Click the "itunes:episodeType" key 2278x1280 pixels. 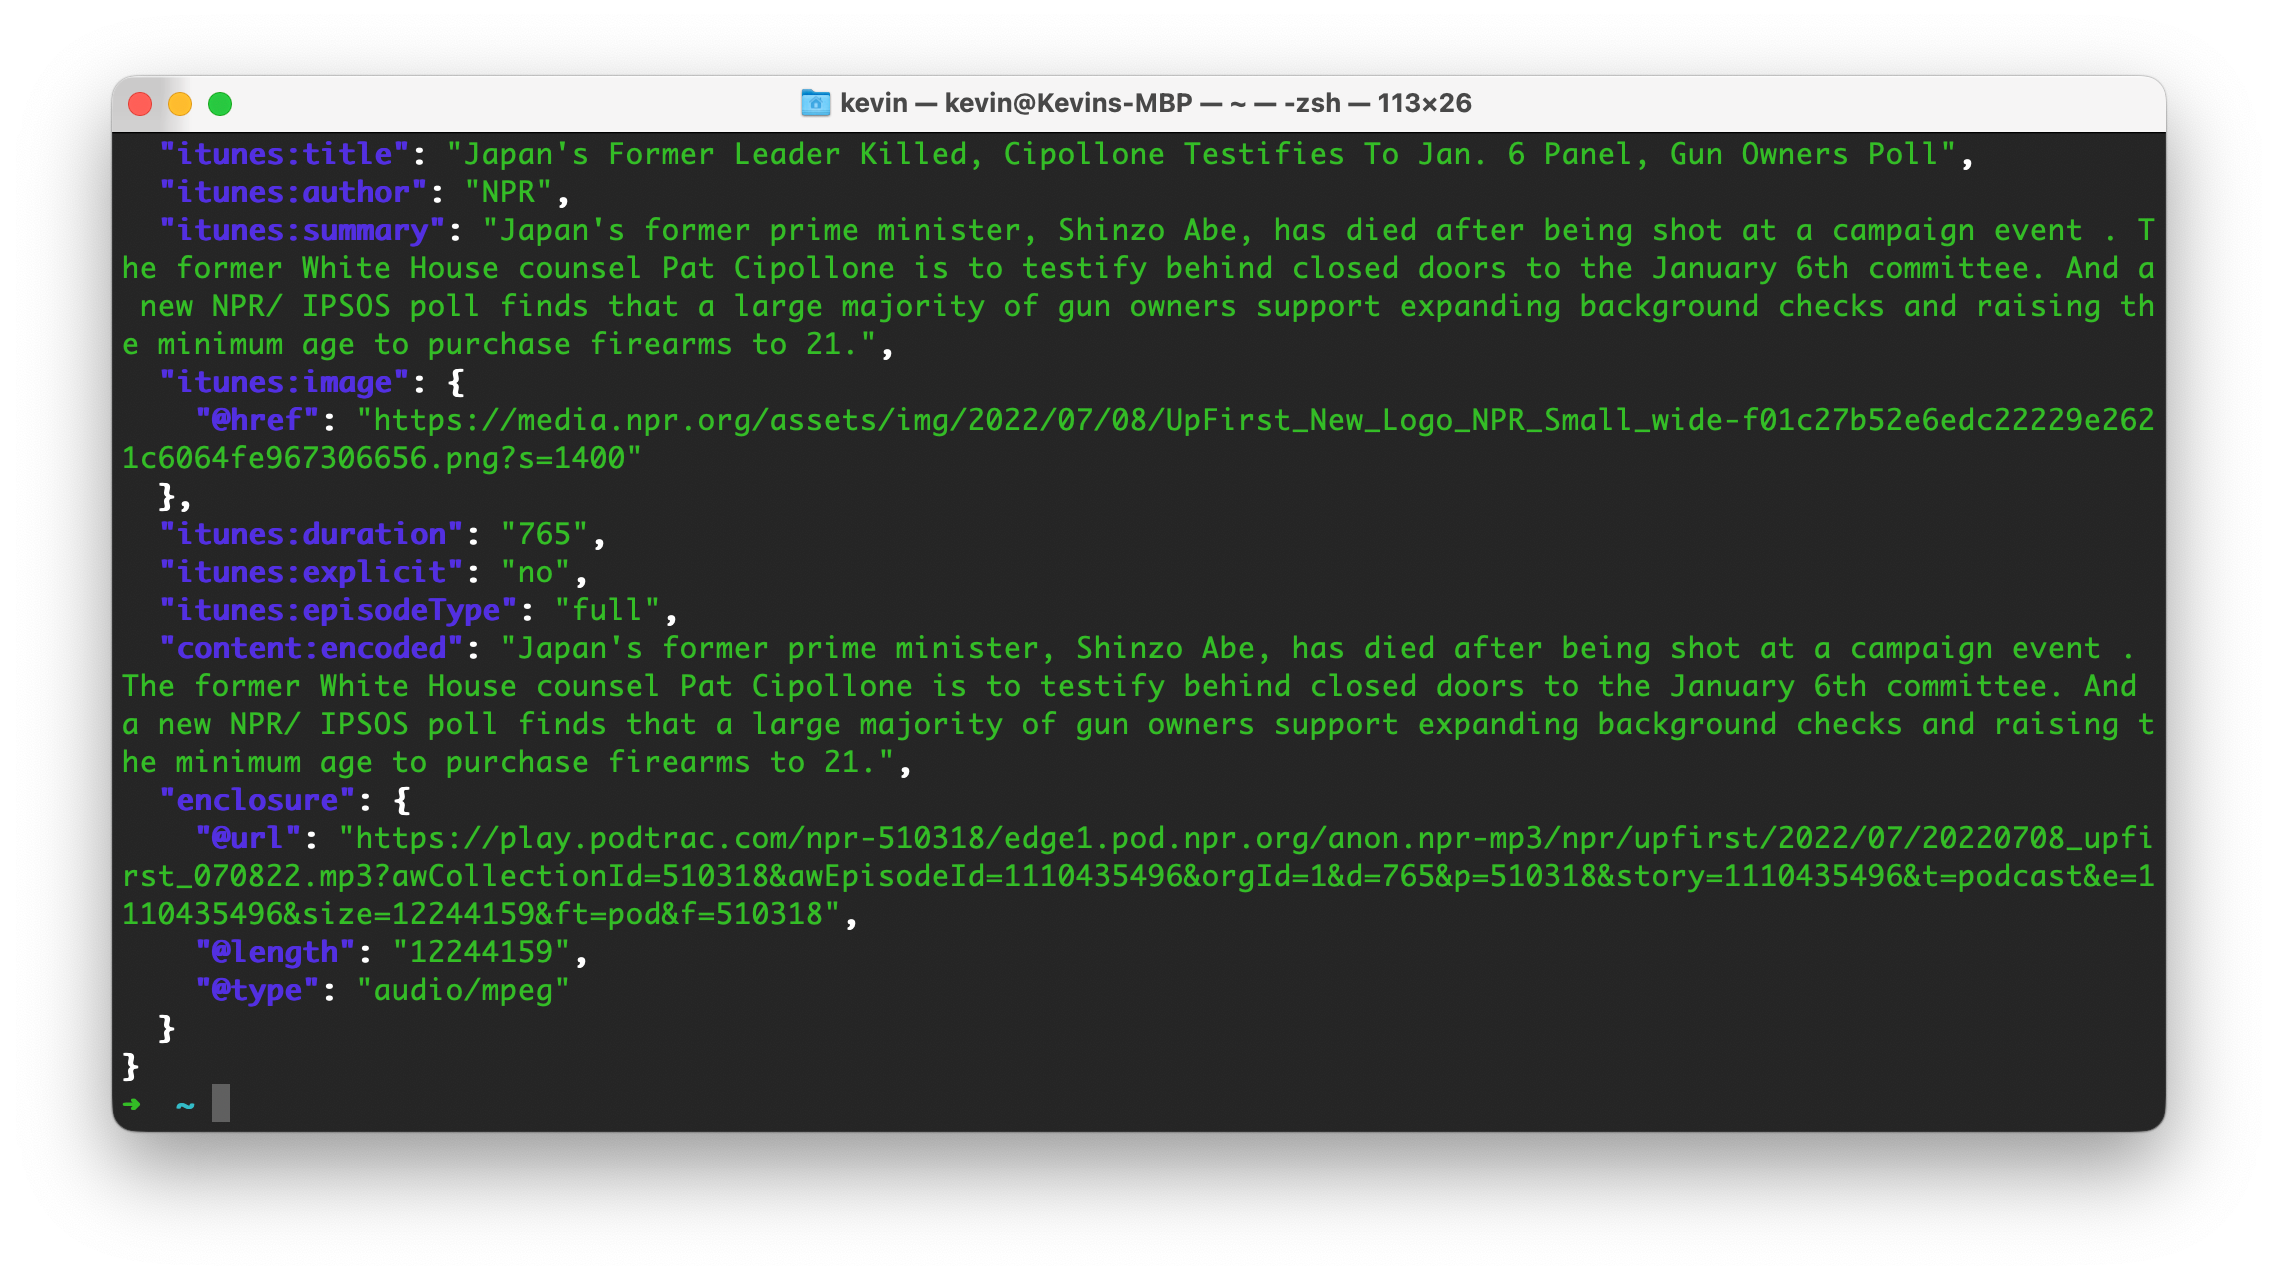tap(339, 610)
